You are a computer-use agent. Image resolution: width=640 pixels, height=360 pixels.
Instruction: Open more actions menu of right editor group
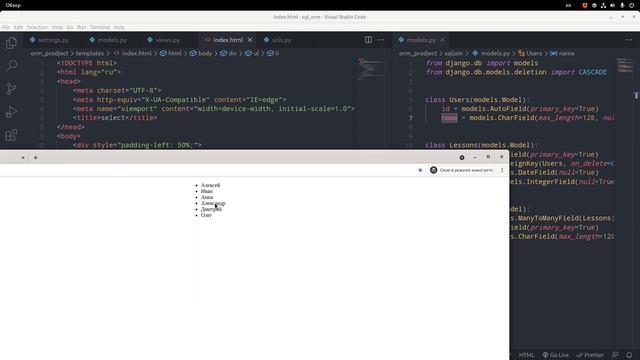[629, 40]
